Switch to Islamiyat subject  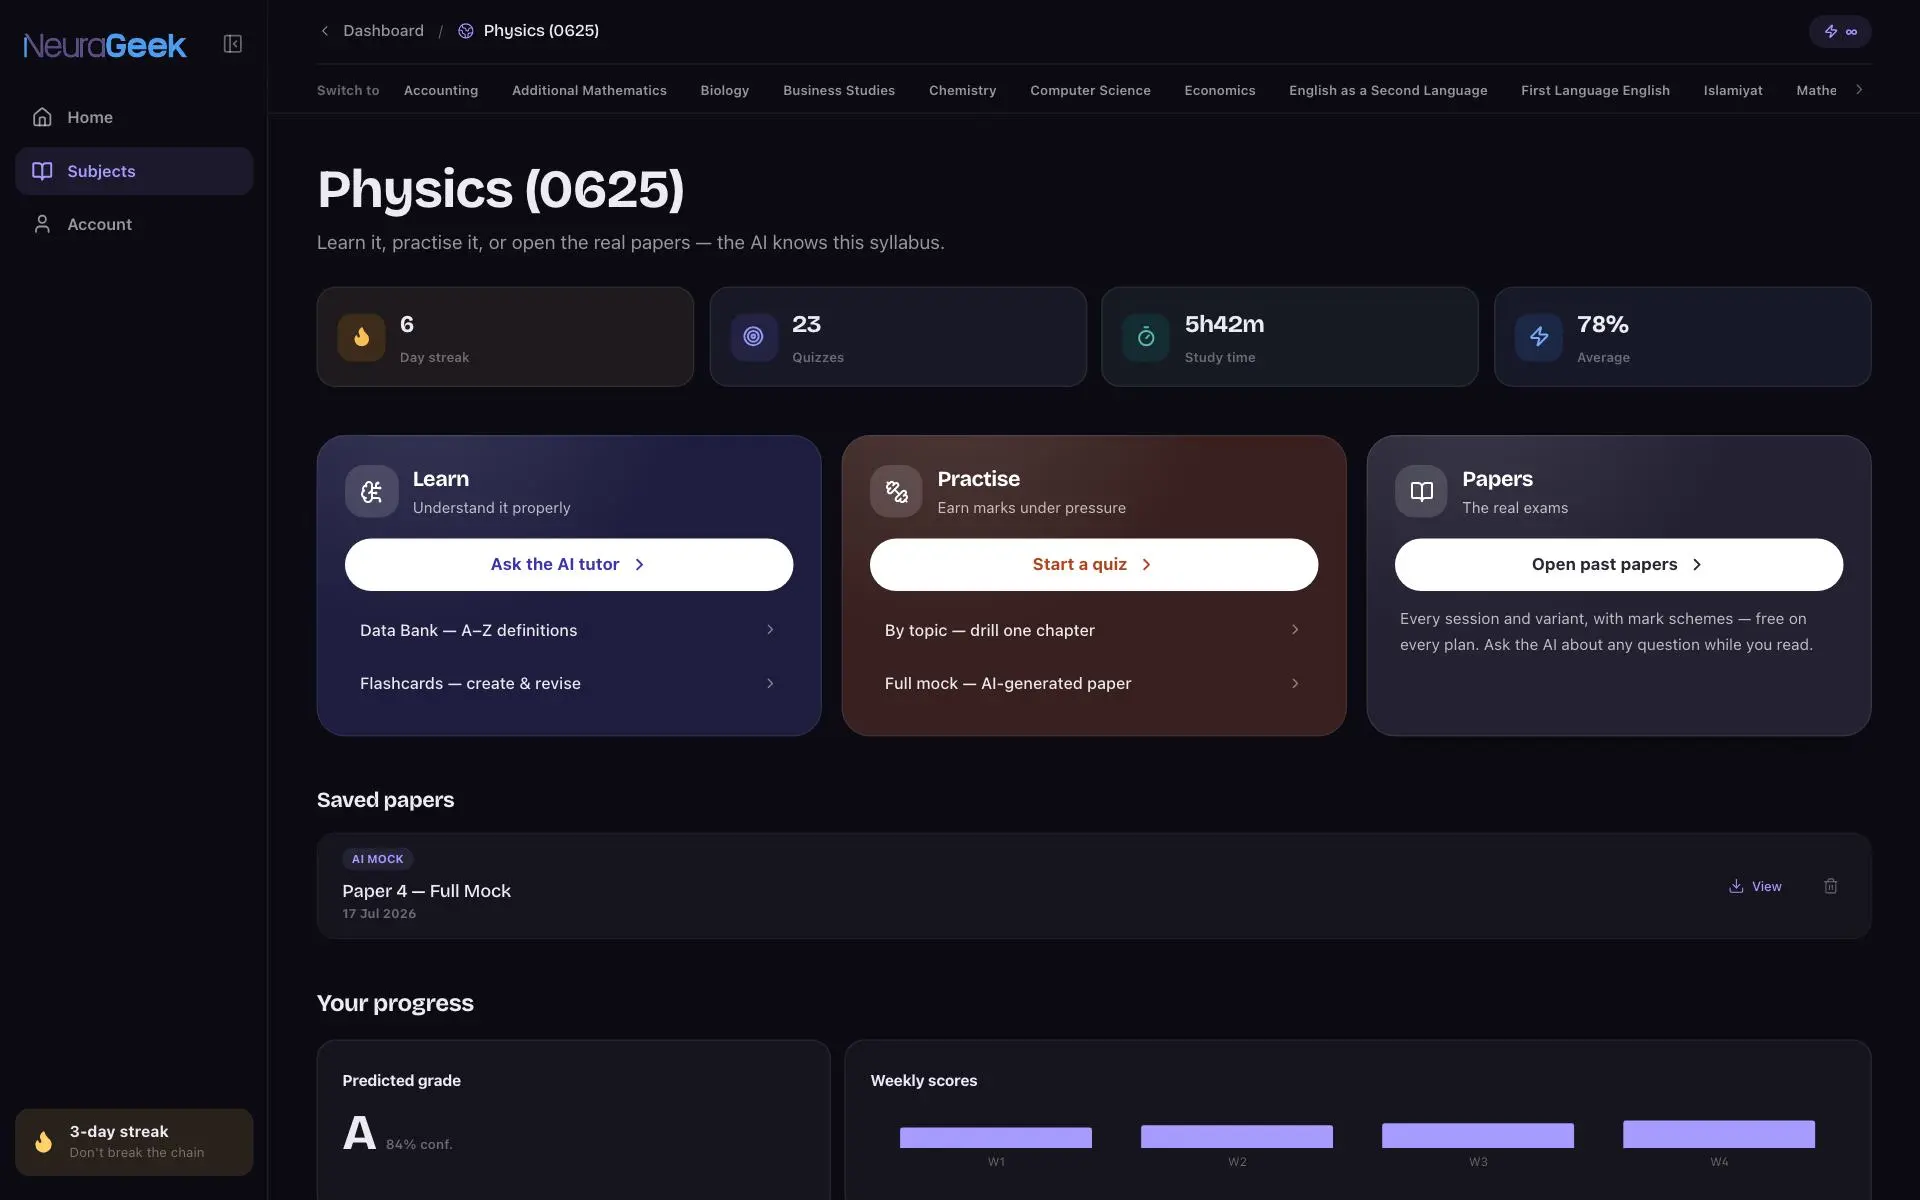pos(1733,90)
